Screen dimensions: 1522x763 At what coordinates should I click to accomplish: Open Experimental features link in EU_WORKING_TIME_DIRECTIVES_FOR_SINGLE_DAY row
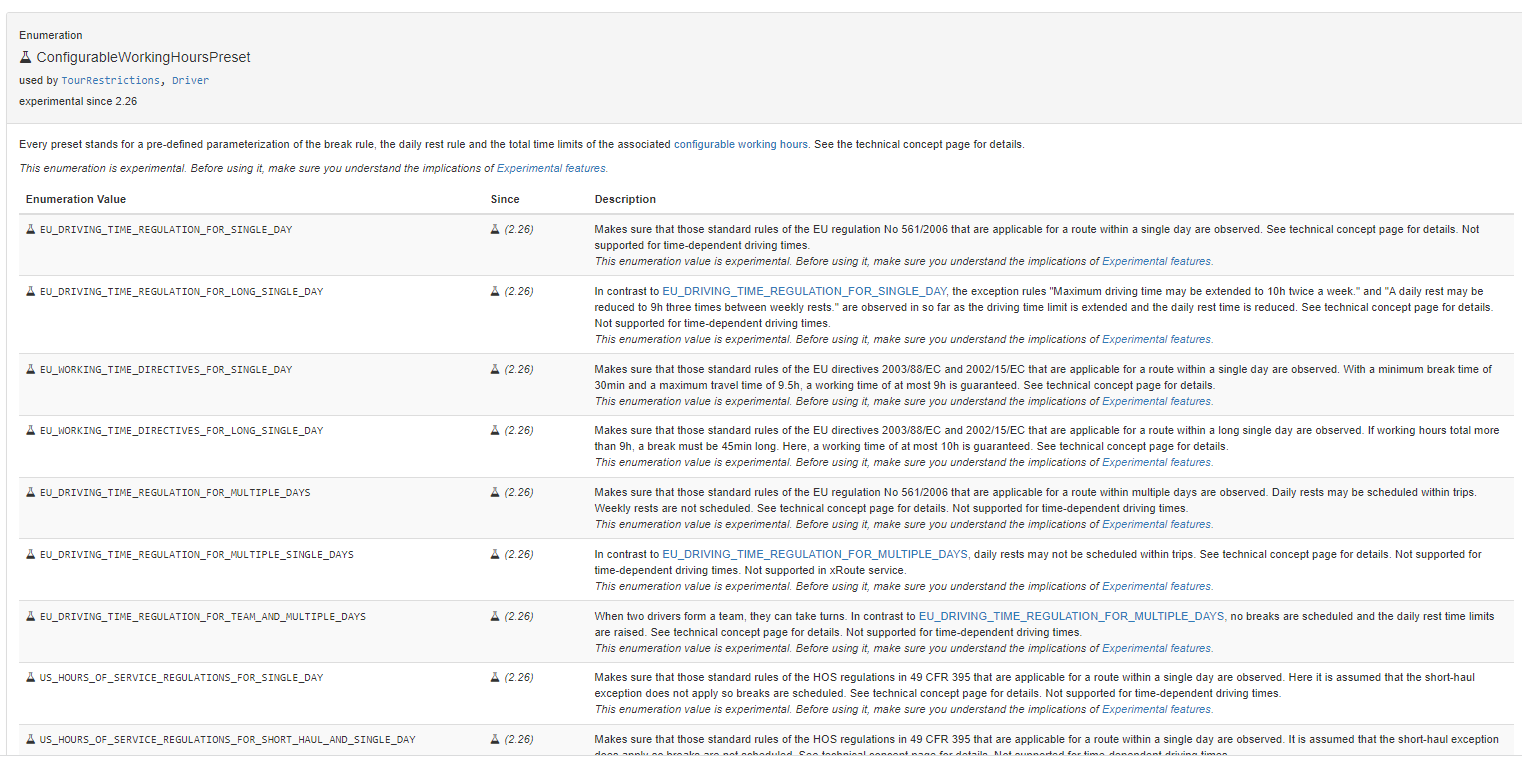tap(1156, 402)
